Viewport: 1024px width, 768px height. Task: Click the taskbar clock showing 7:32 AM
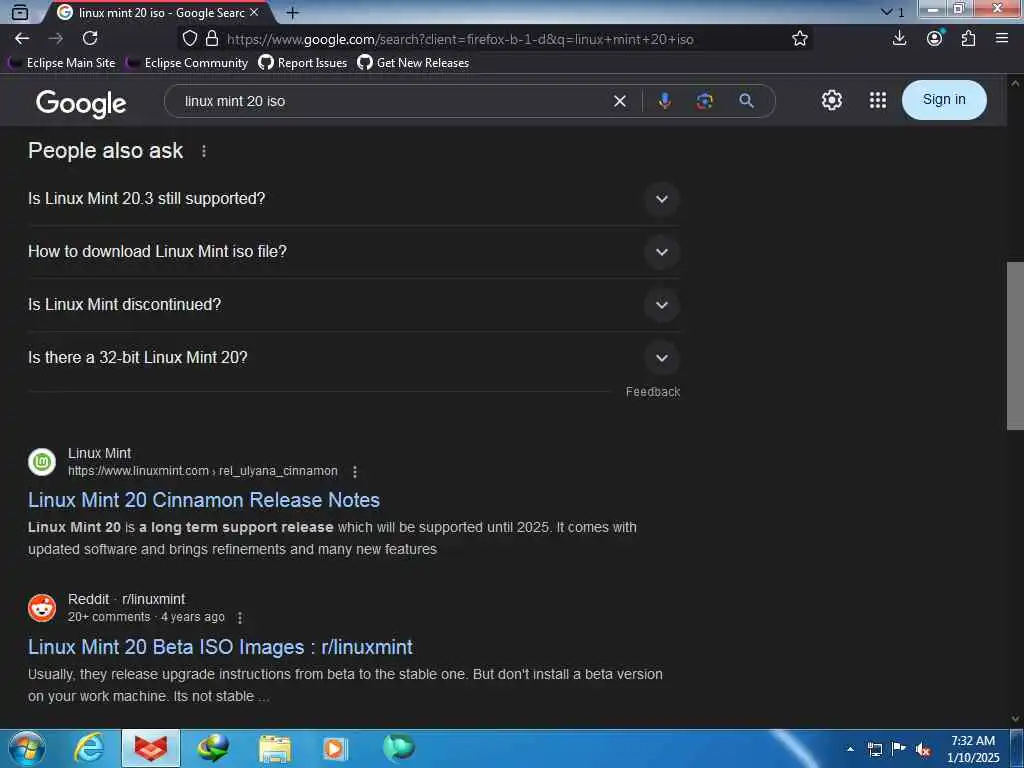point(973,749)
